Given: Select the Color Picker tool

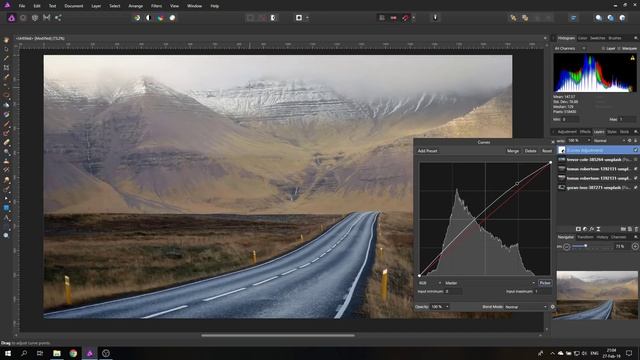Looking at the screenshot, I should pyautogui.click(x=6, y=58).
